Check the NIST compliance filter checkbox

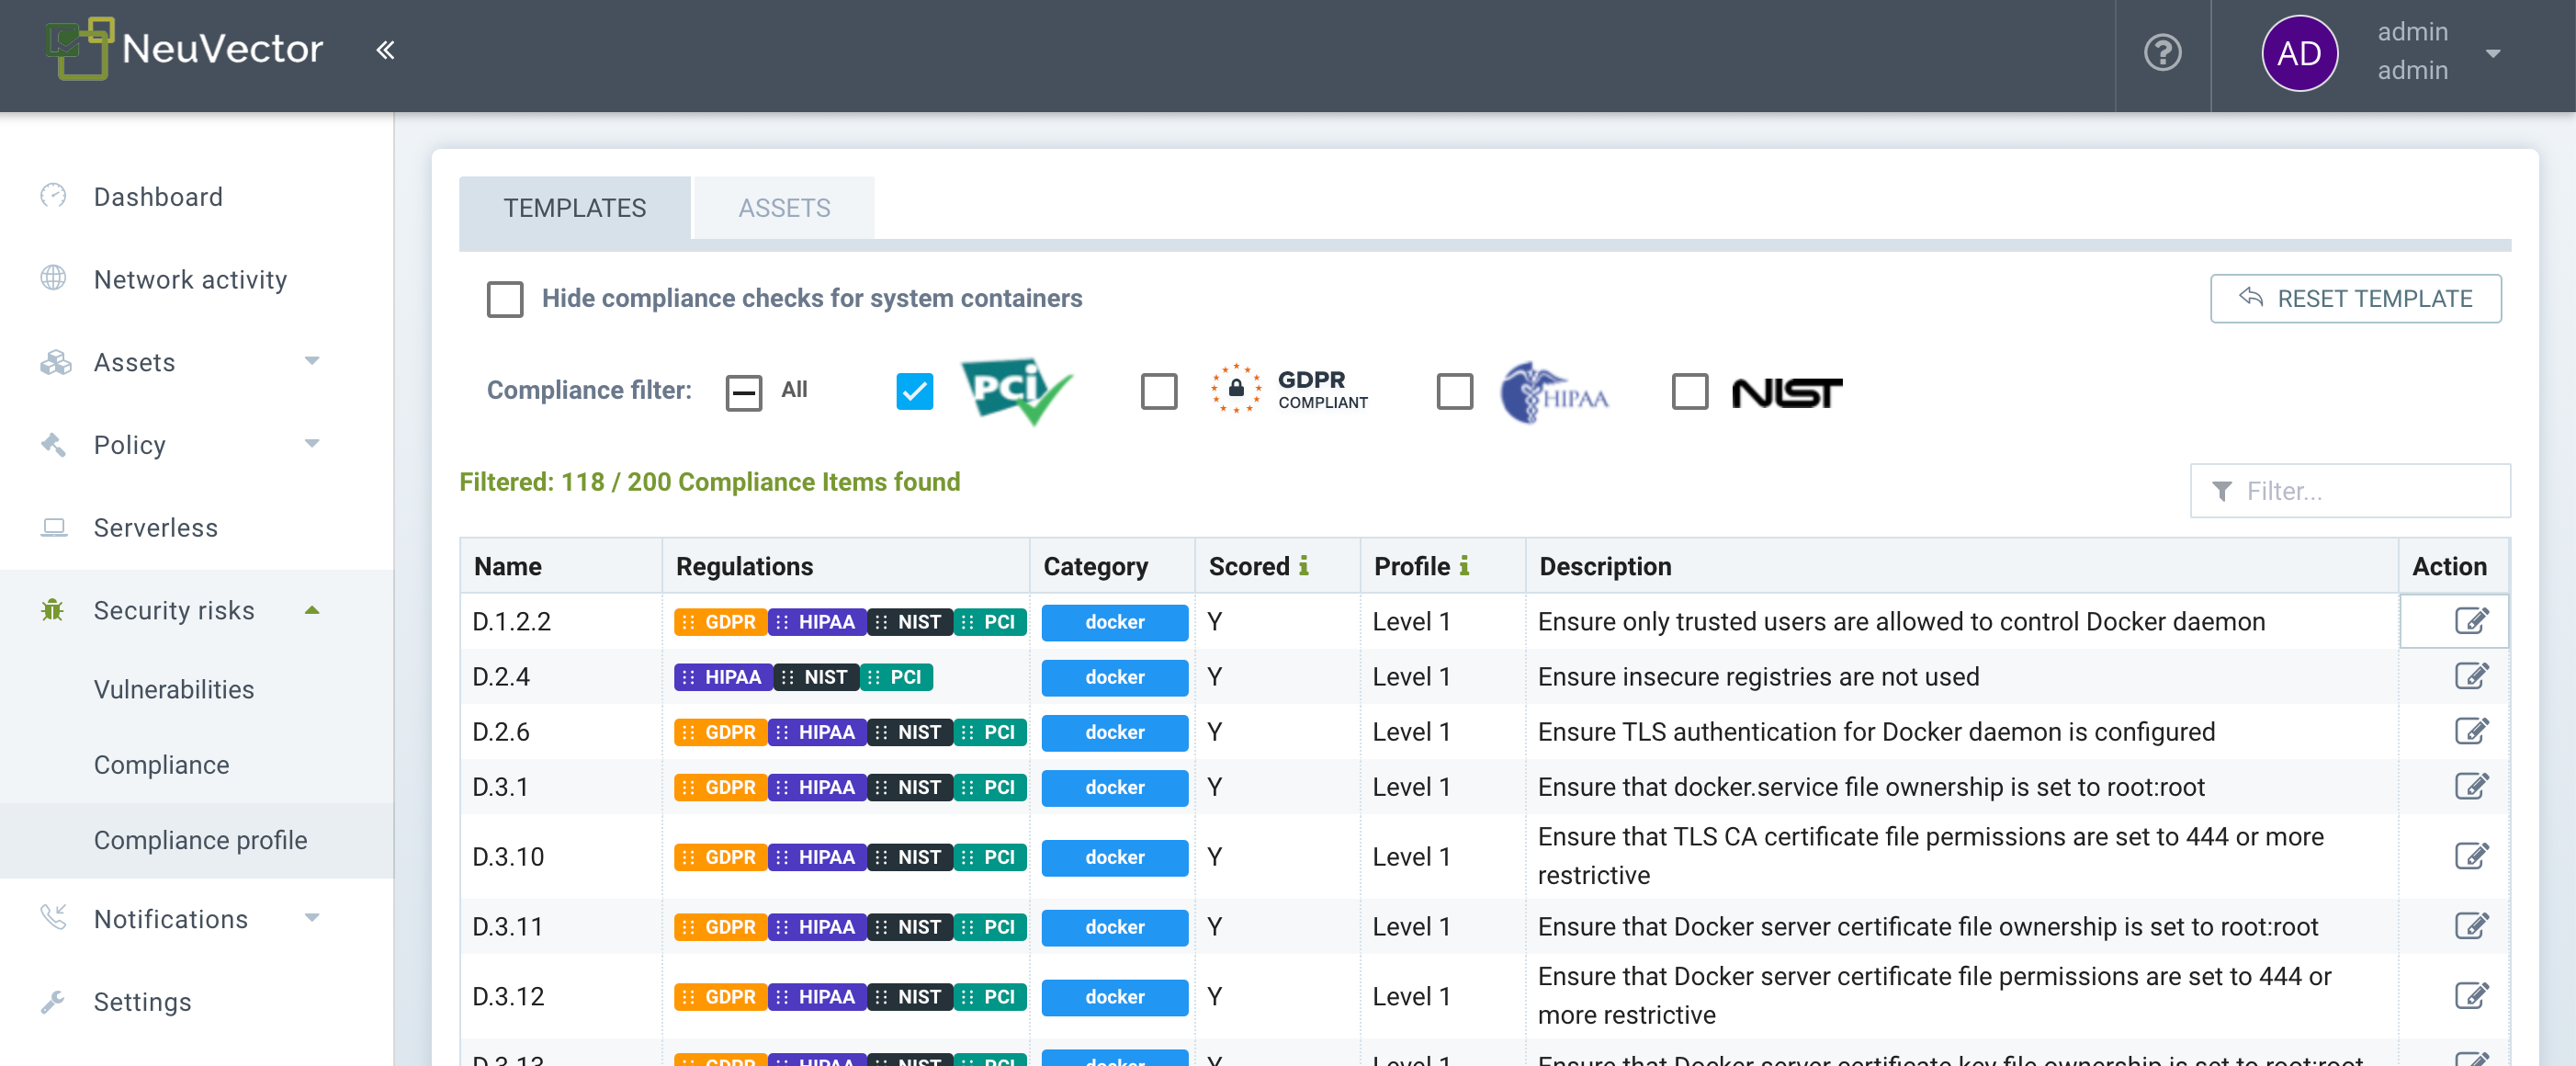coord(1689,391)
